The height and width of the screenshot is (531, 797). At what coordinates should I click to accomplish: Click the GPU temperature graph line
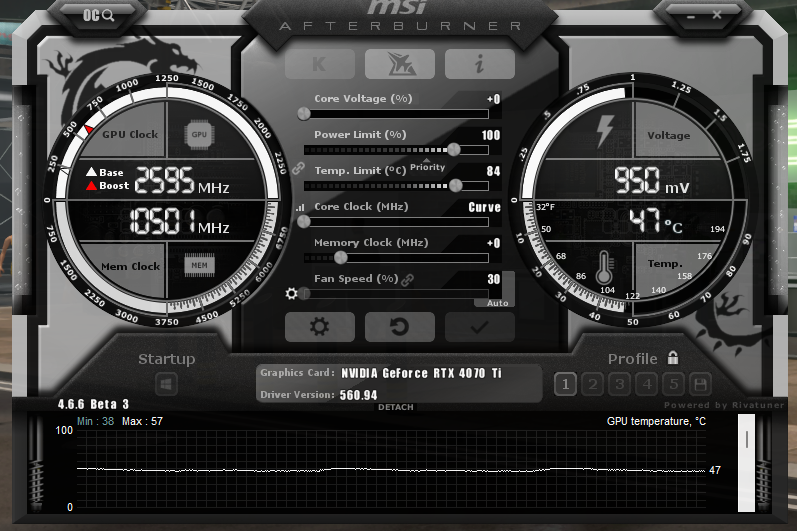click(x=391, y=470)
